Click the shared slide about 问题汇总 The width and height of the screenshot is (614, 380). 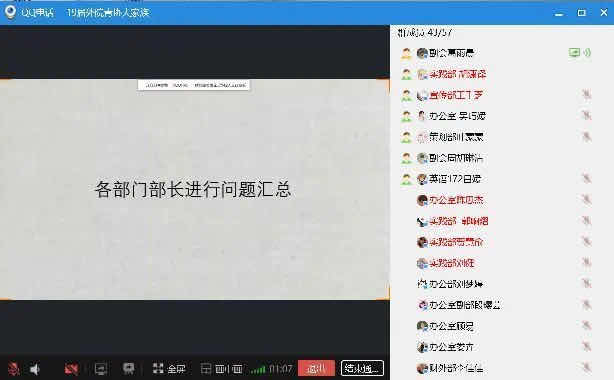click(x=194, y=190)
